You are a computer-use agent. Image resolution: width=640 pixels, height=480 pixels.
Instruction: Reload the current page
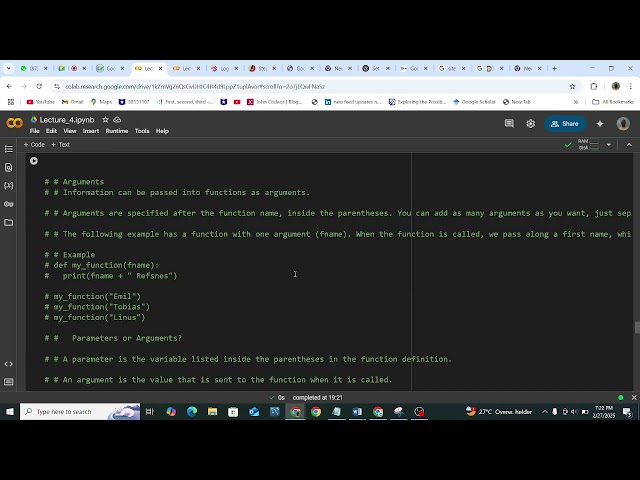[39, 86]
